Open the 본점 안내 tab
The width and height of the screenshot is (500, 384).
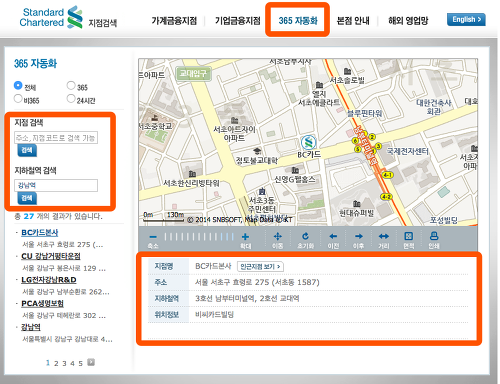353,21
